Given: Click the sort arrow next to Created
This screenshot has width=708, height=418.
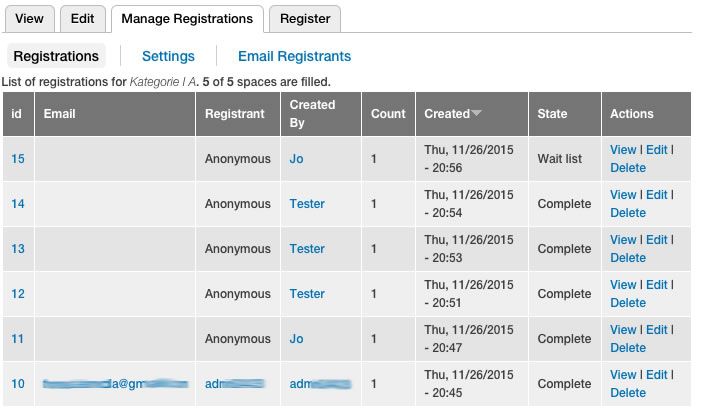Looking at the screenshot, I should click(476, 113).
